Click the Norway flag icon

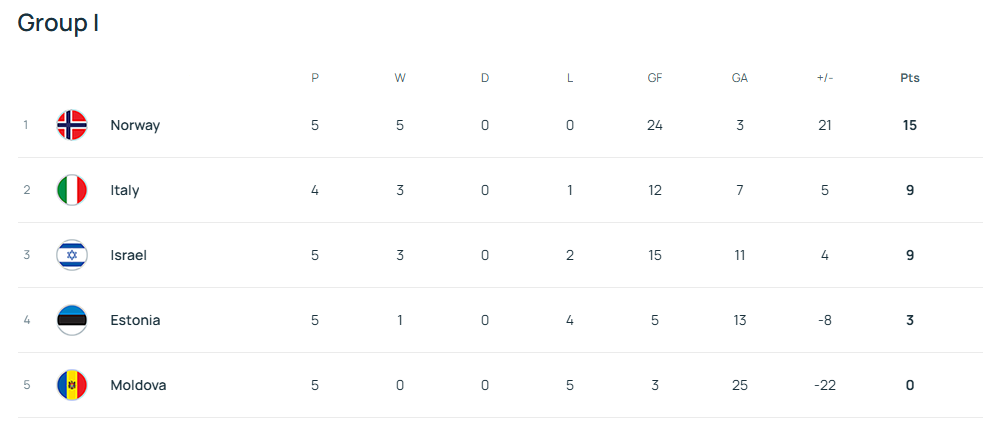click(x=72, y=125)
